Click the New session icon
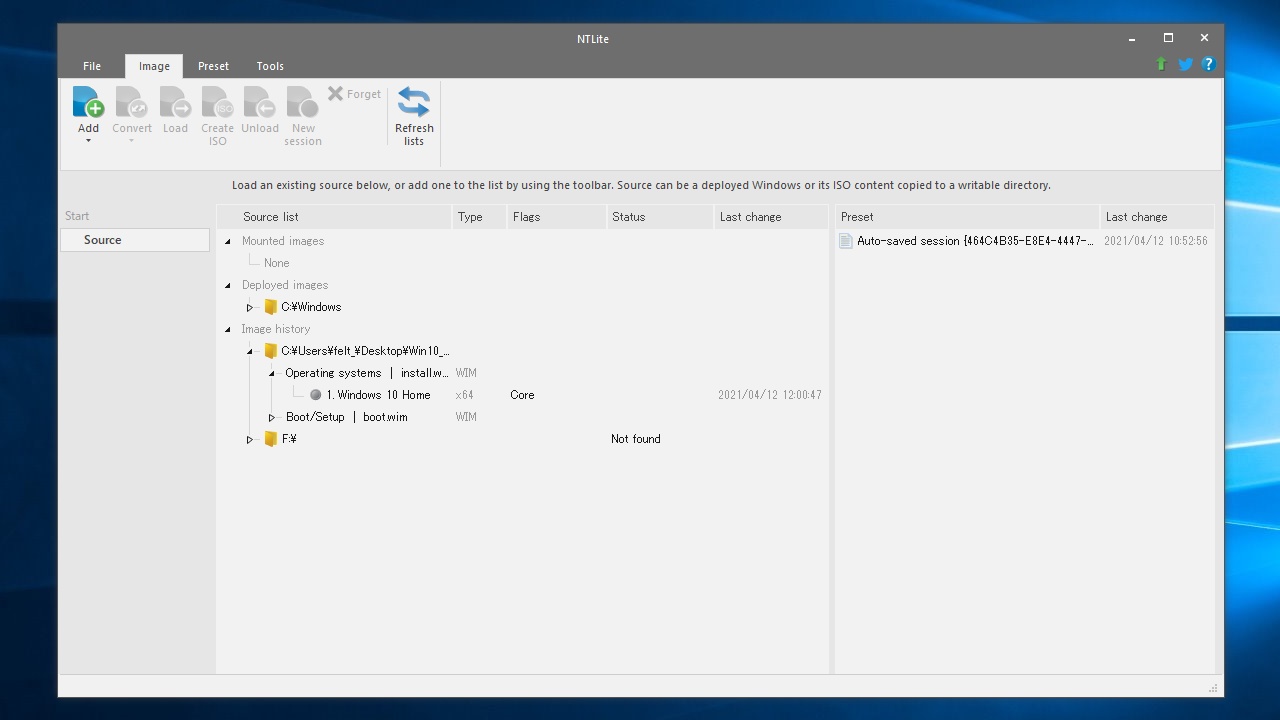 pos(302,102)
